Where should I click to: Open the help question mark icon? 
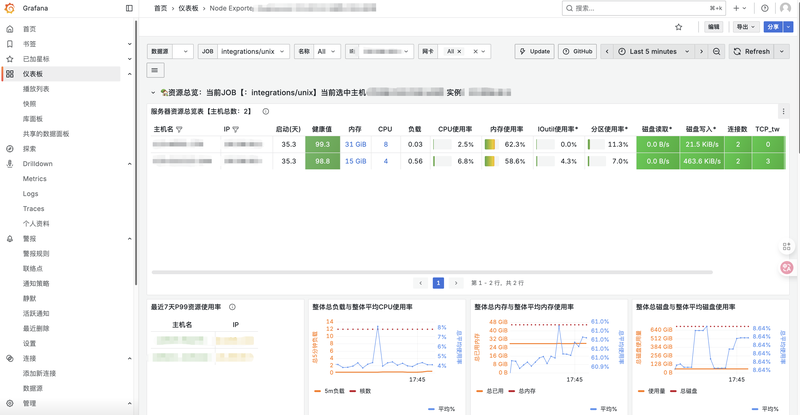765,8
